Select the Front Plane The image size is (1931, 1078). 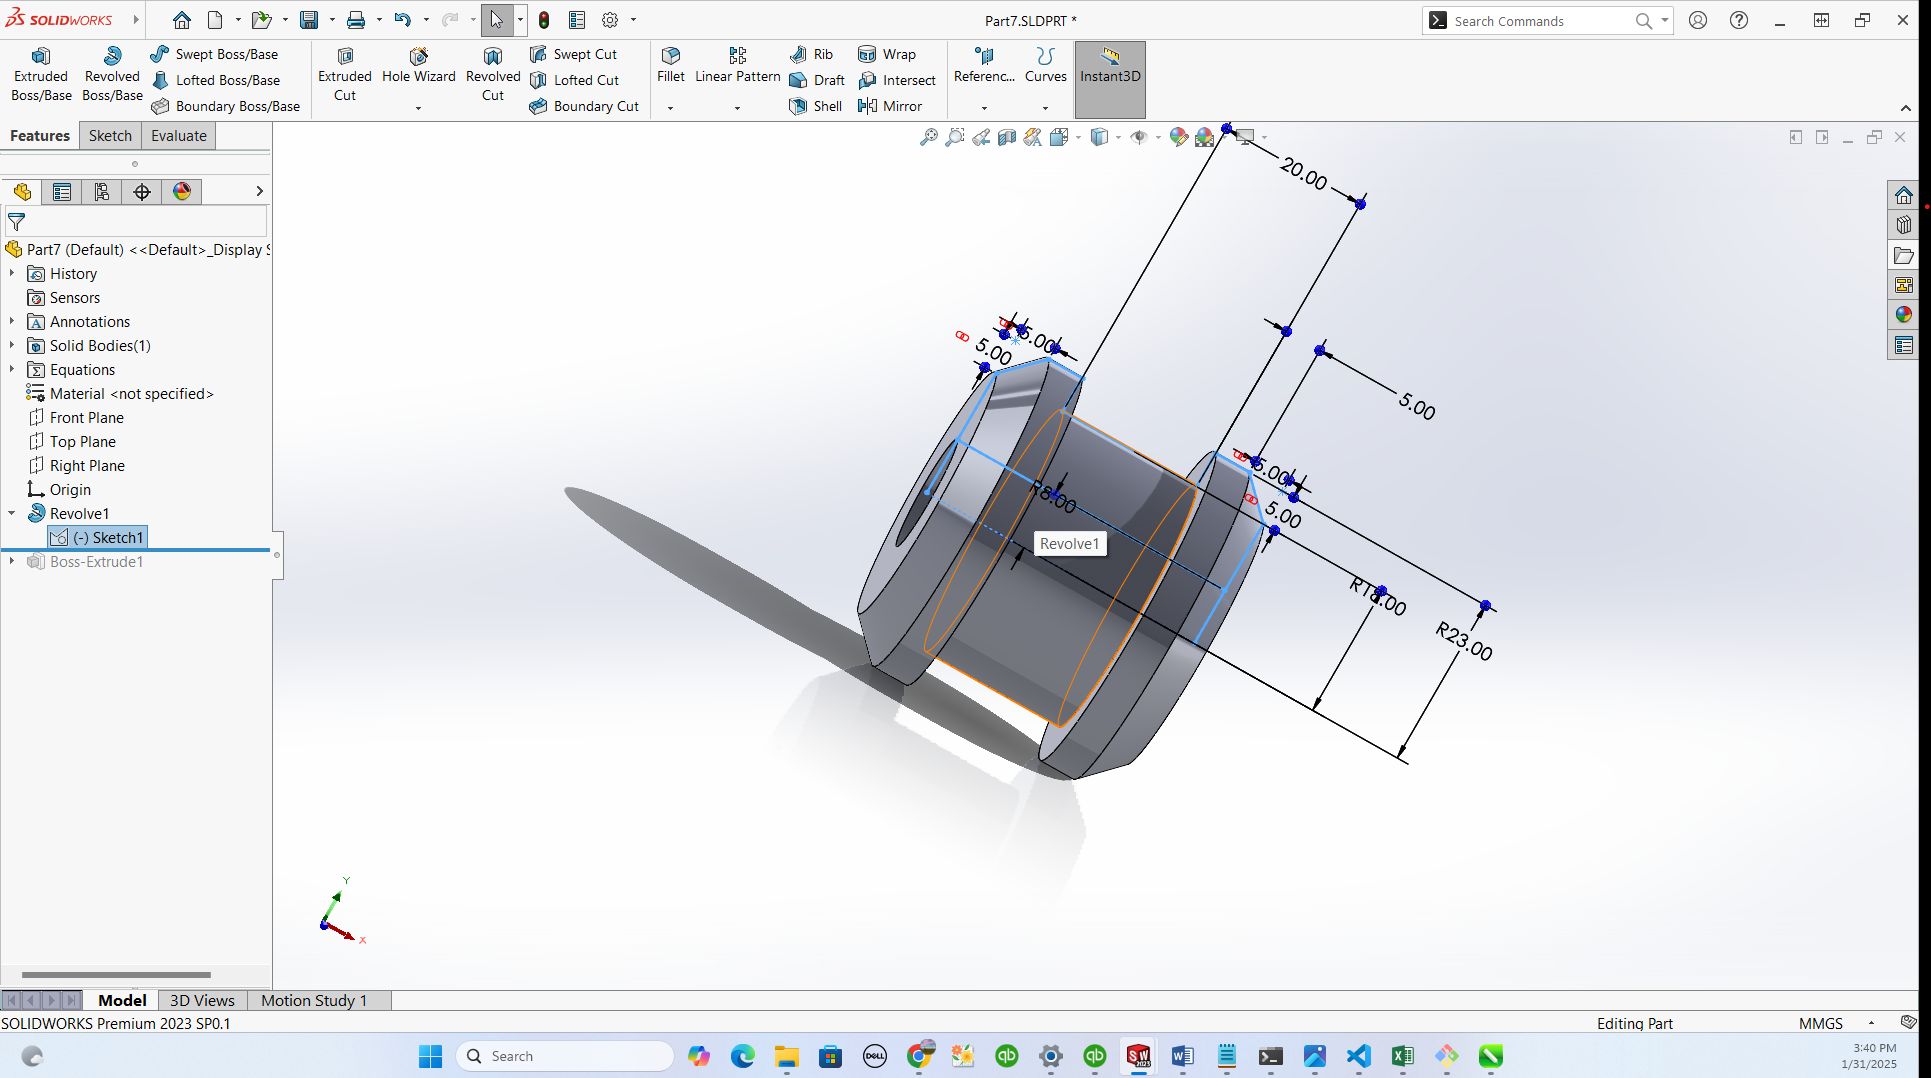pyautogui.click(x=76, y=418)
